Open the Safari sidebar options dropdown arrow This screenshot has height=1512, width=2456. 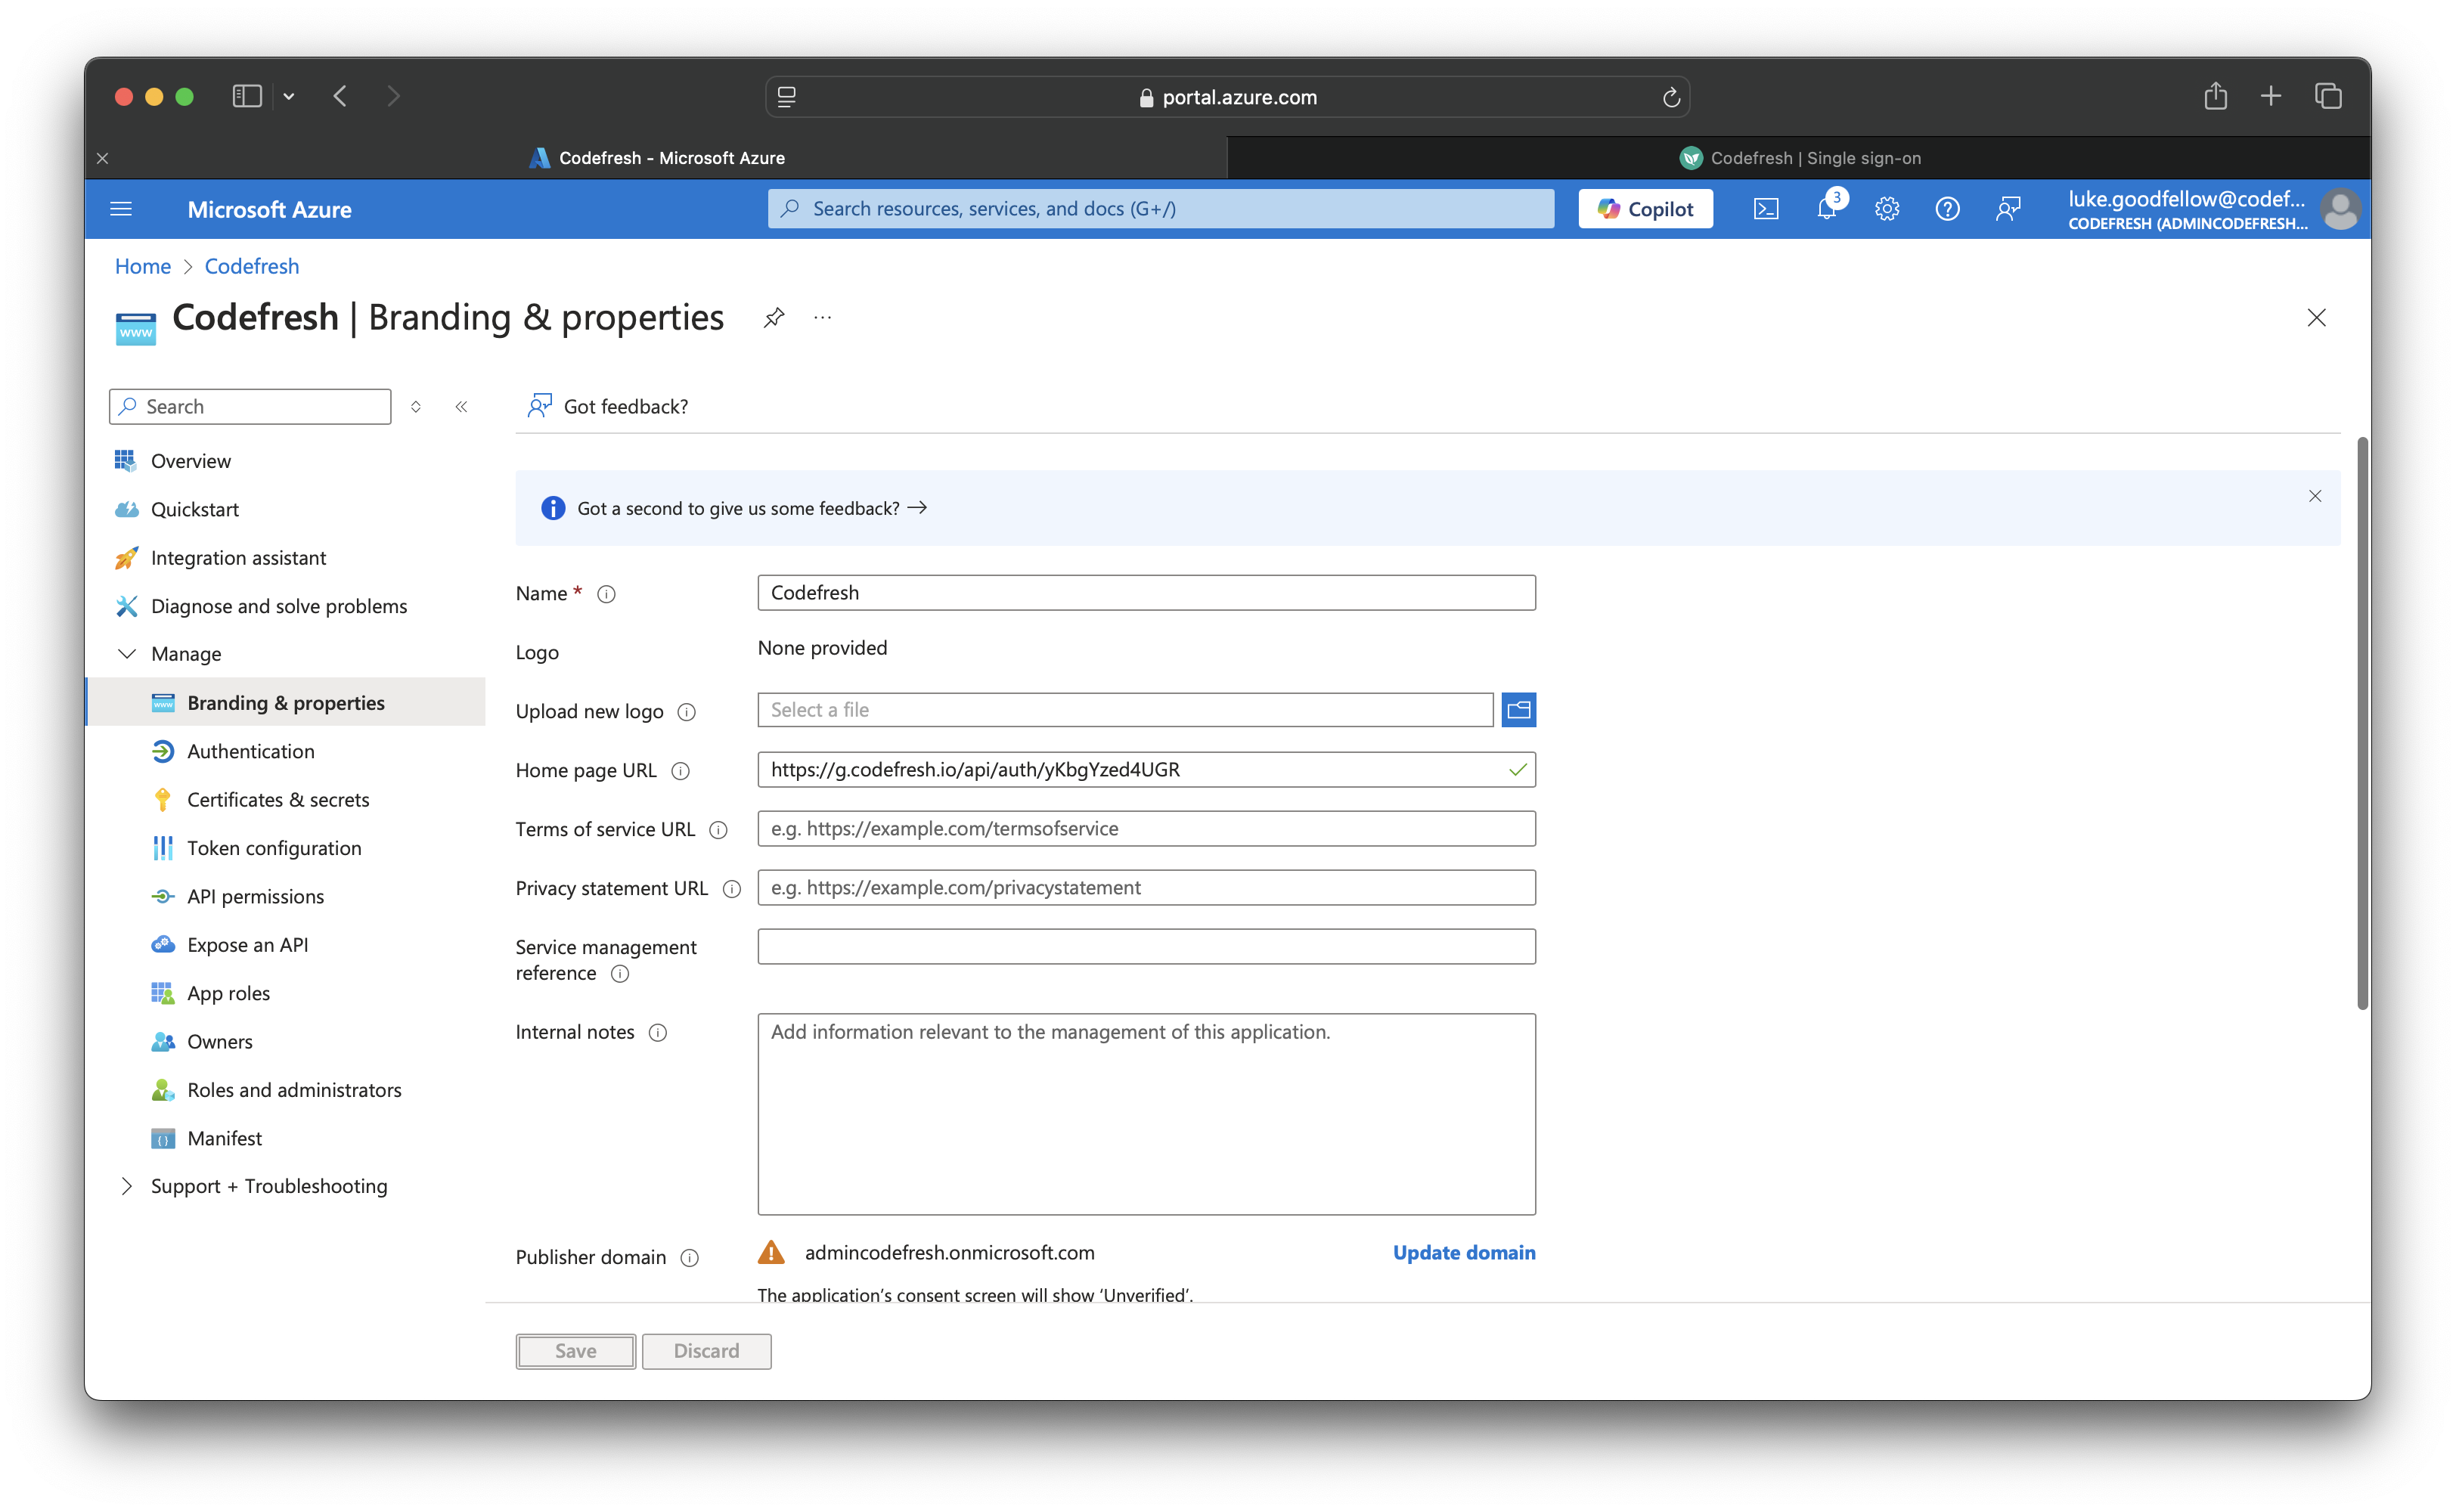289,97
